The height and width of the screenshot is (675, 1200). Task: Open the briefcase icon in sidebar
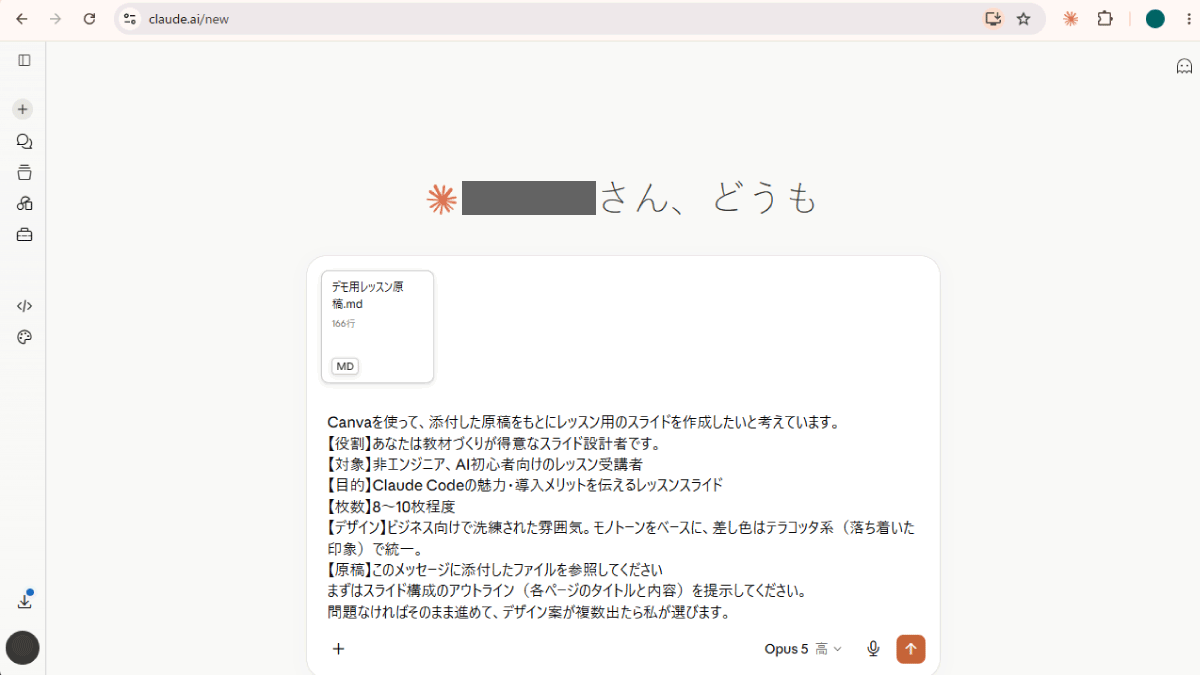pos(24,235)
